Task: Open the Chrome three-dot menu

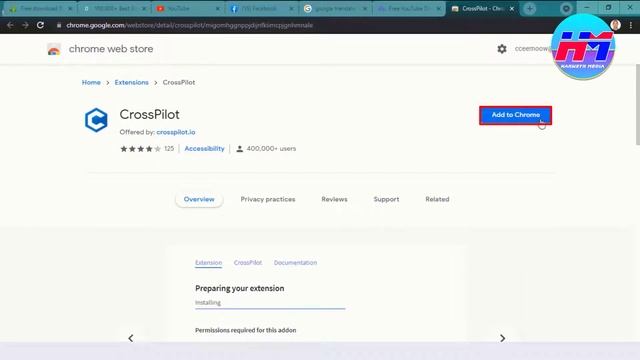Action: (631, 25)
